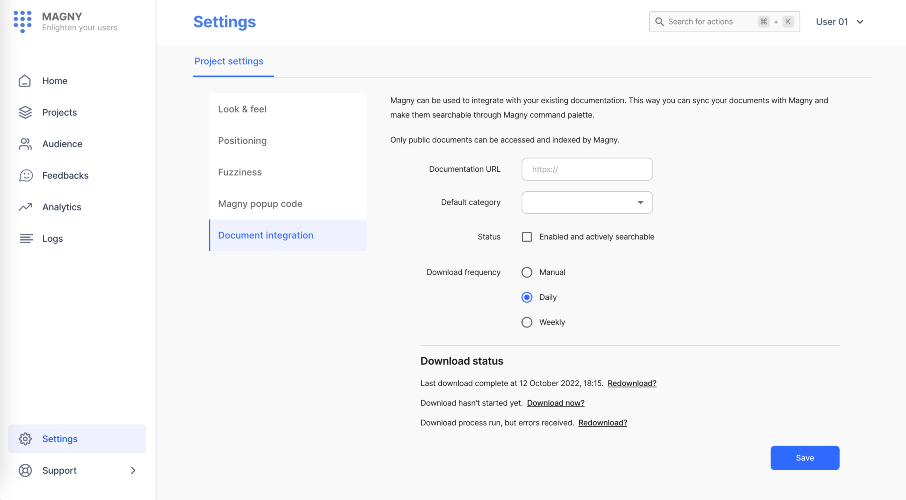Click the Home house icon

click(x=25, y=81)
